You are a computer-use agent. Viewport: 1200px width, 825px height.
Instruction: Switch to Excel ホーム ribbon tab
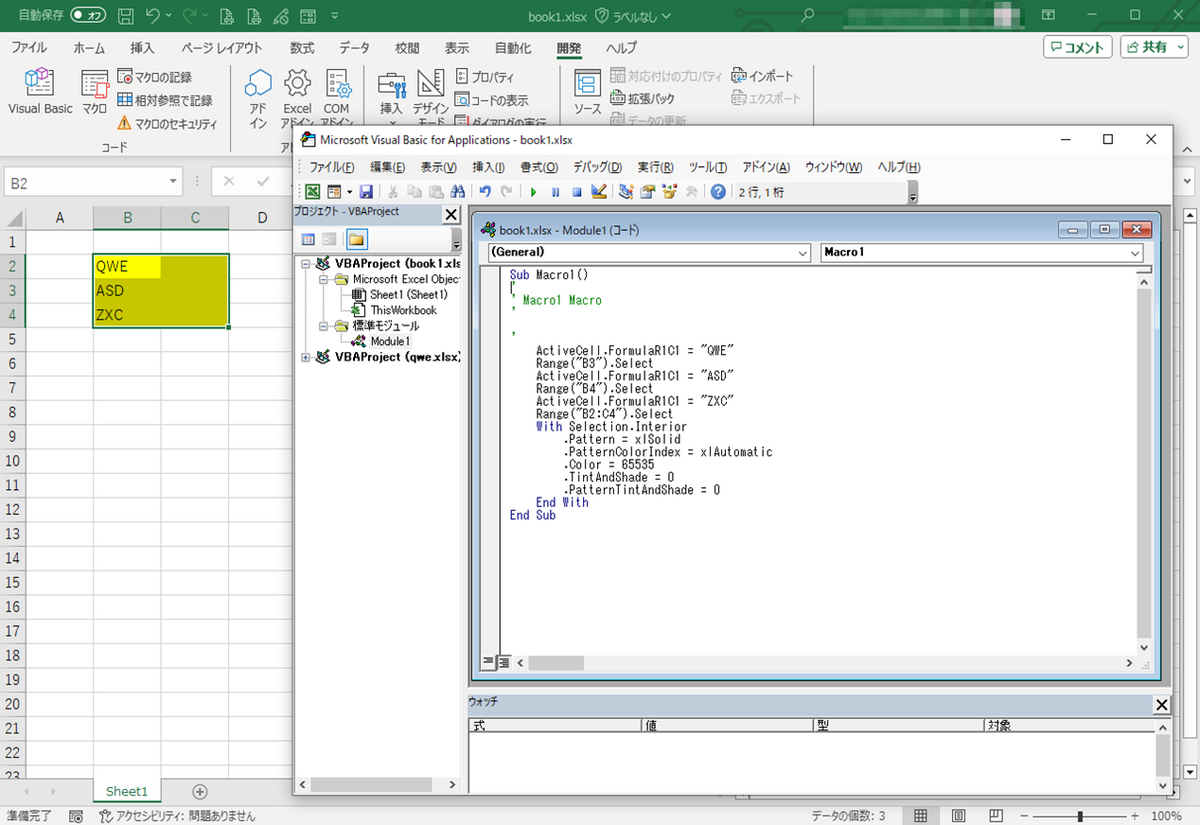coord(89,48)
